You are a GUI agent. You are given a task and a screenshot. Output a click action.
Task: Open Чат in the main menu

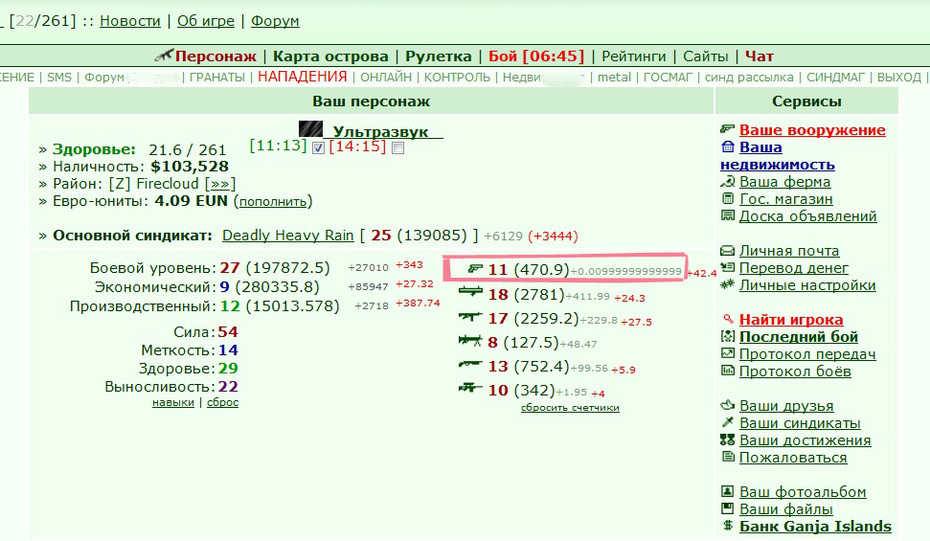(759, 56)
